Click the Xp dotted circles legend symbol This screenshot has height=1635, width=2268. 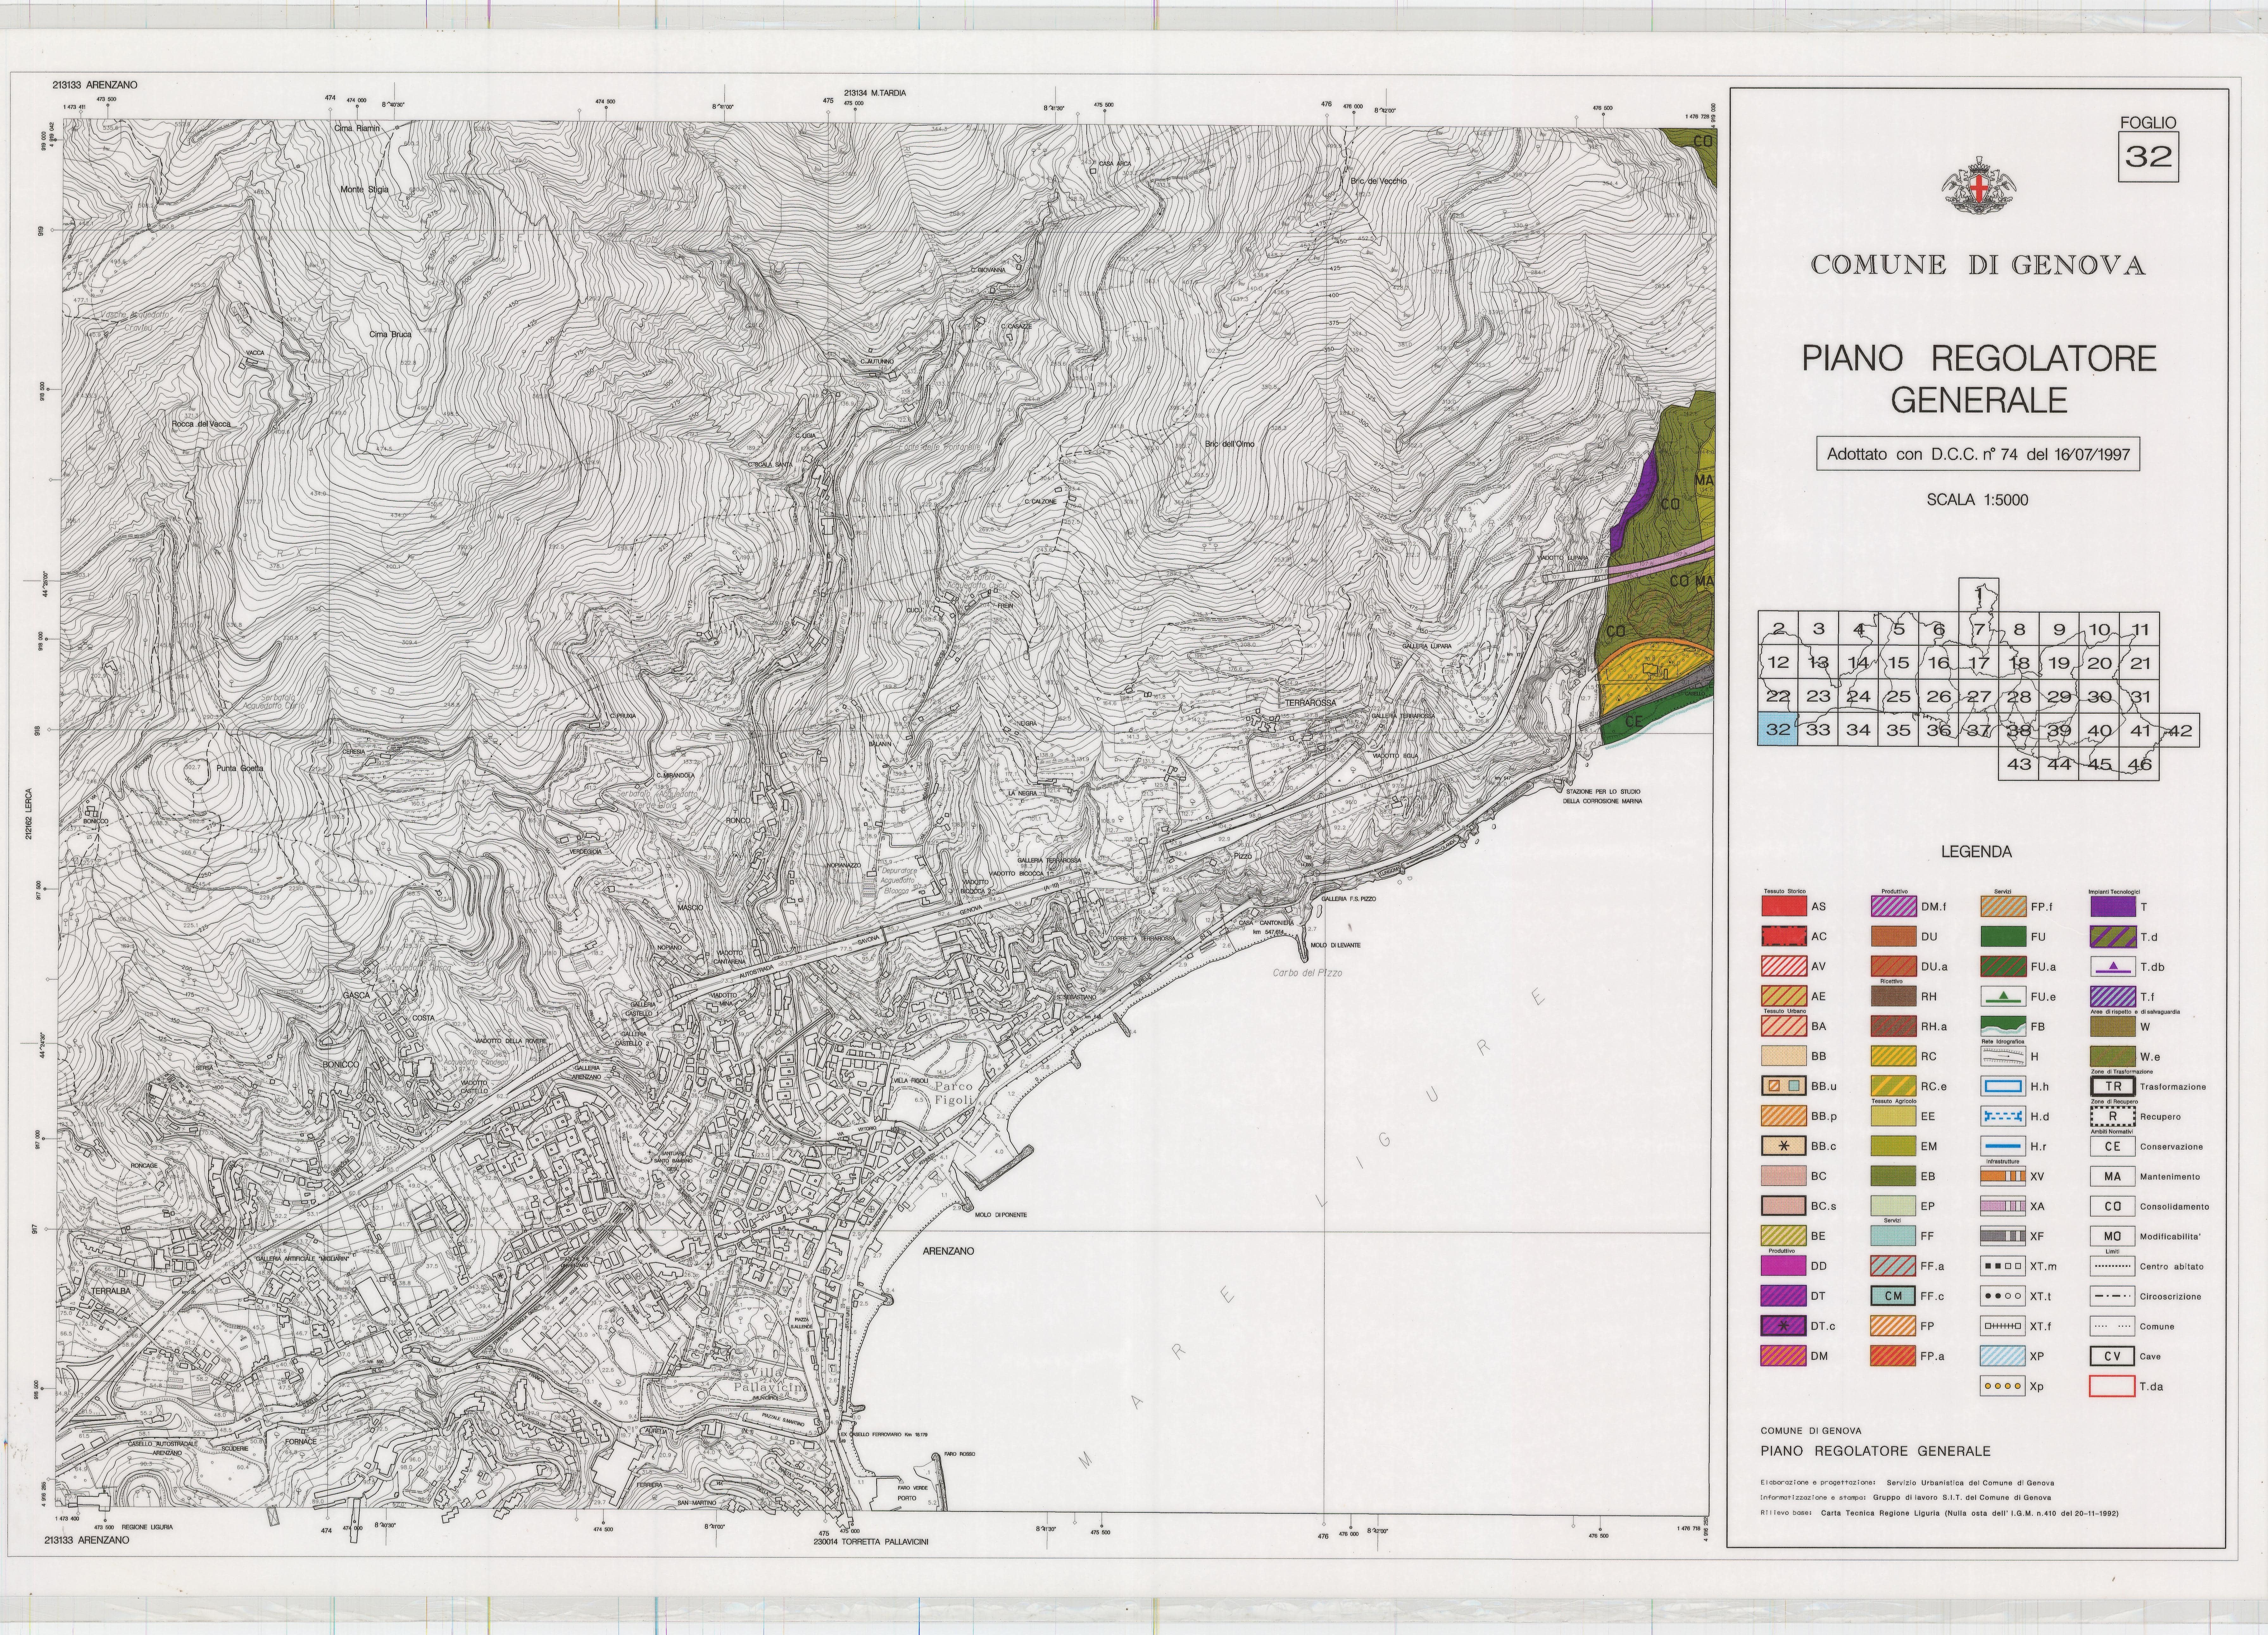coord(2003,1386)
